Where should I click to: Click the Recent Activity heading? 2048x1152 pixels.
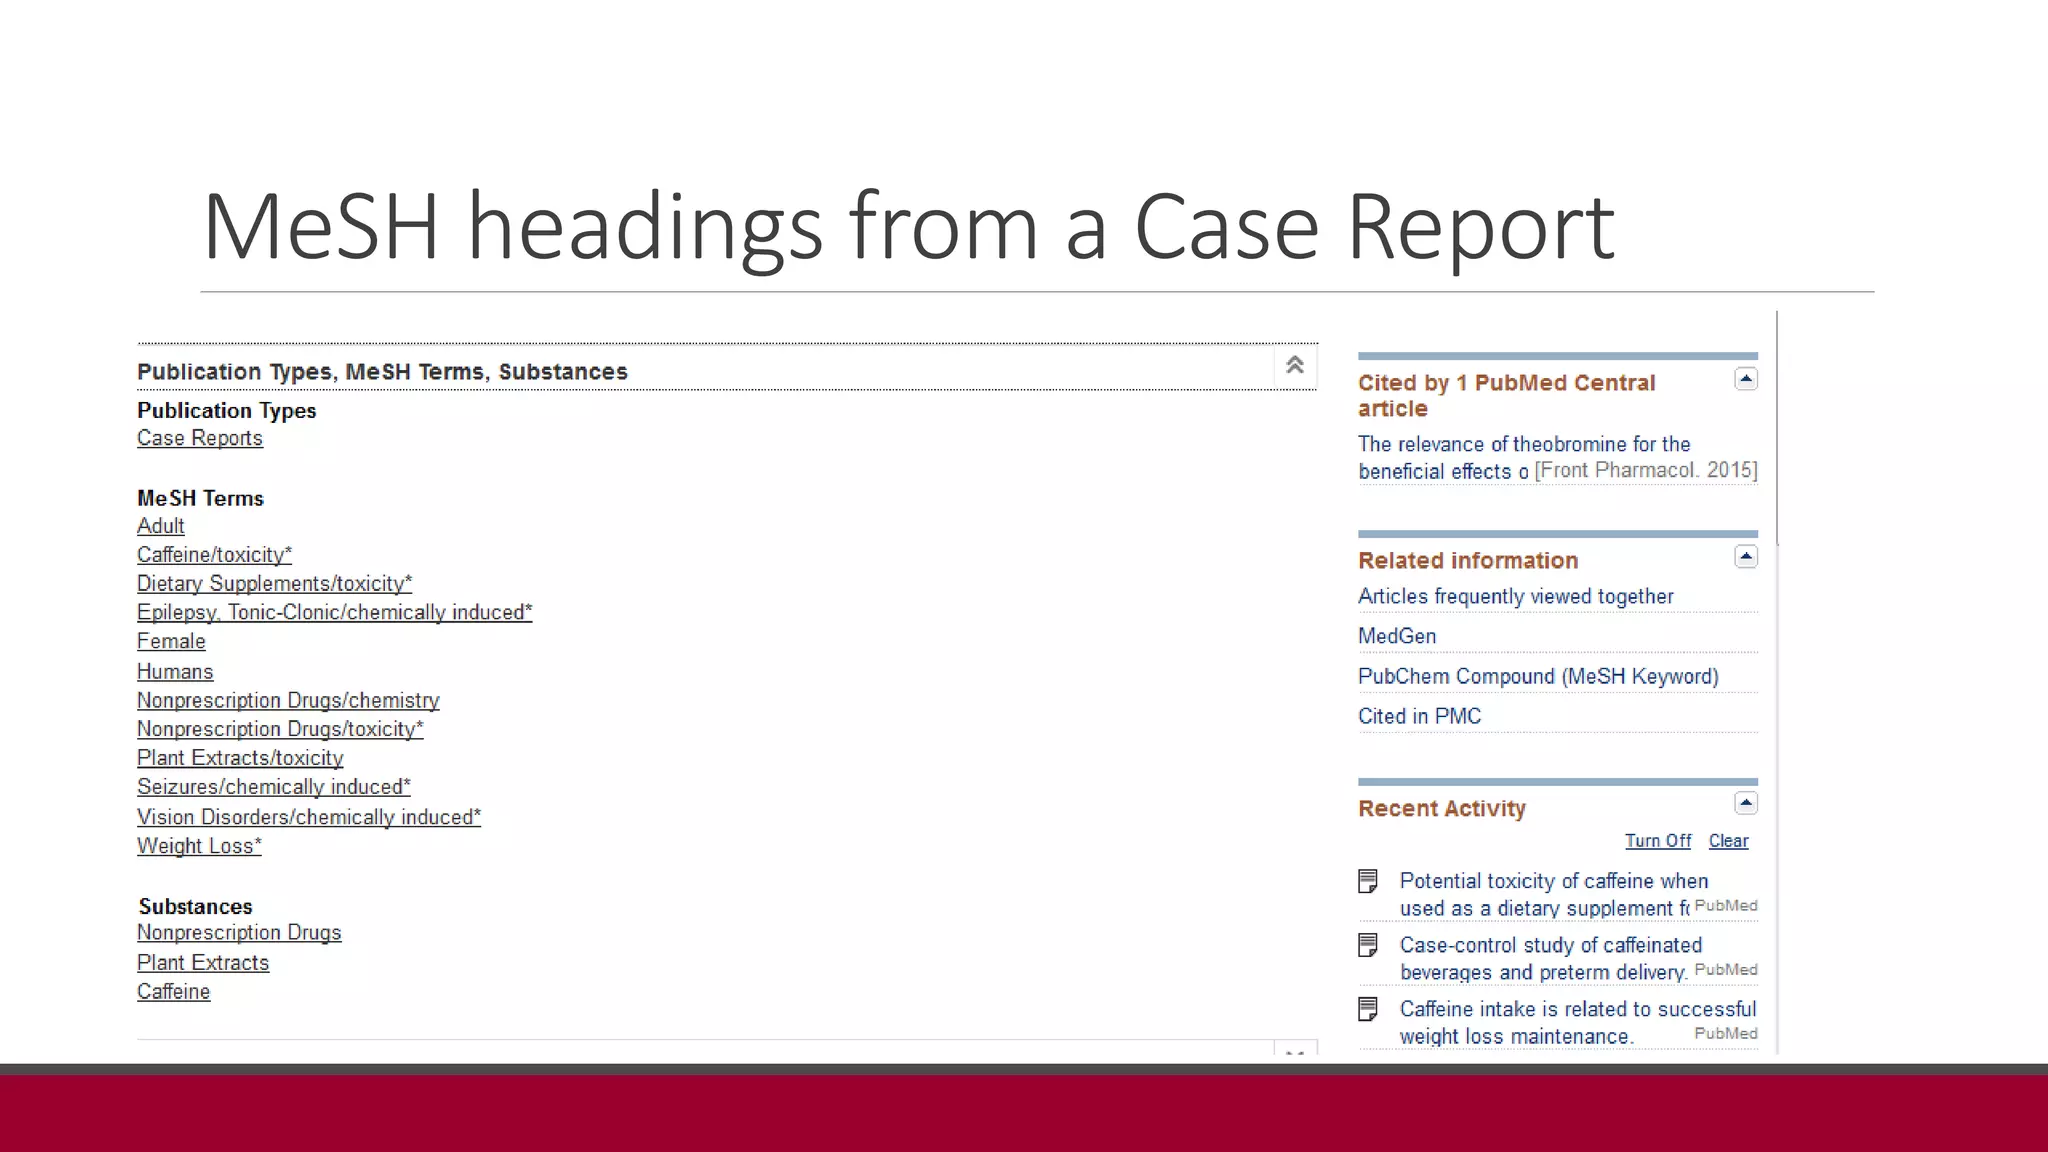(1442, 809)
